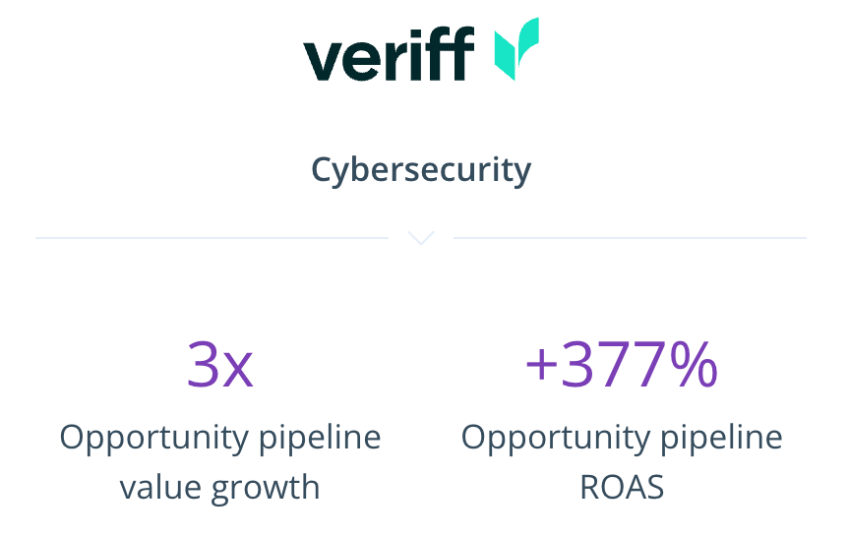Click the divider line right of the chevron
Screen dimensions: 848x536
click(x=630, y=238)
